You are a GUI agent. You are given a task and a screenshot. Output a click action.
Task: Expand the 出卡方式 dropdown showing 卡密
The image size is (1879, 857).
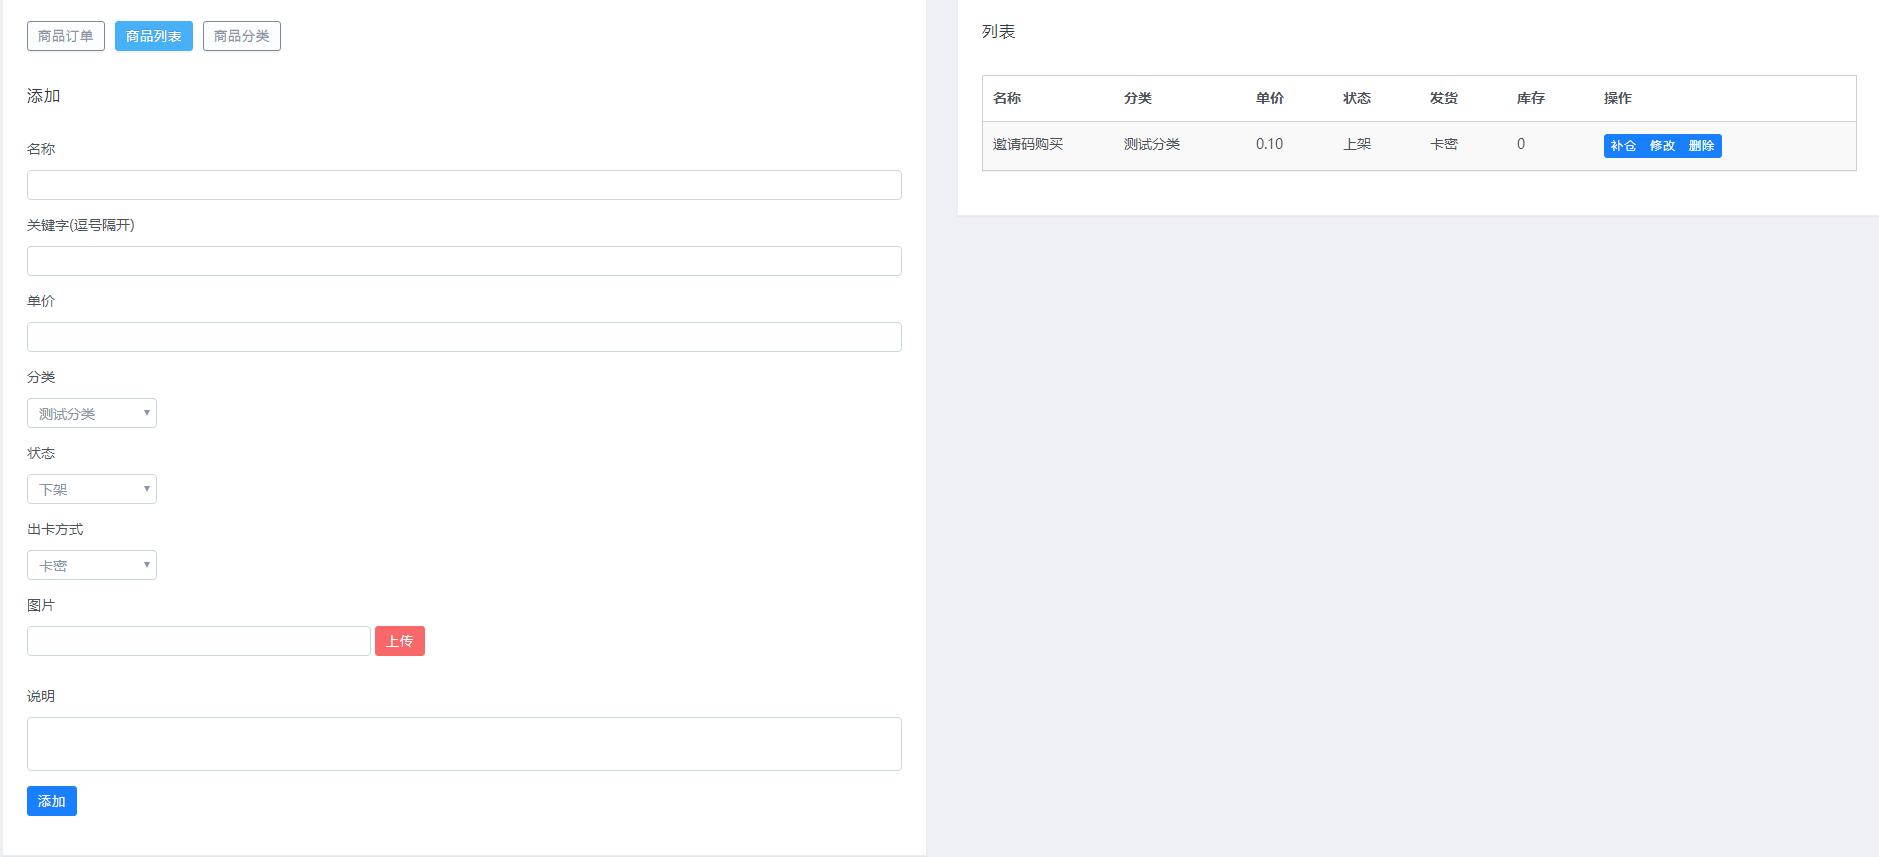click(92, 565)
